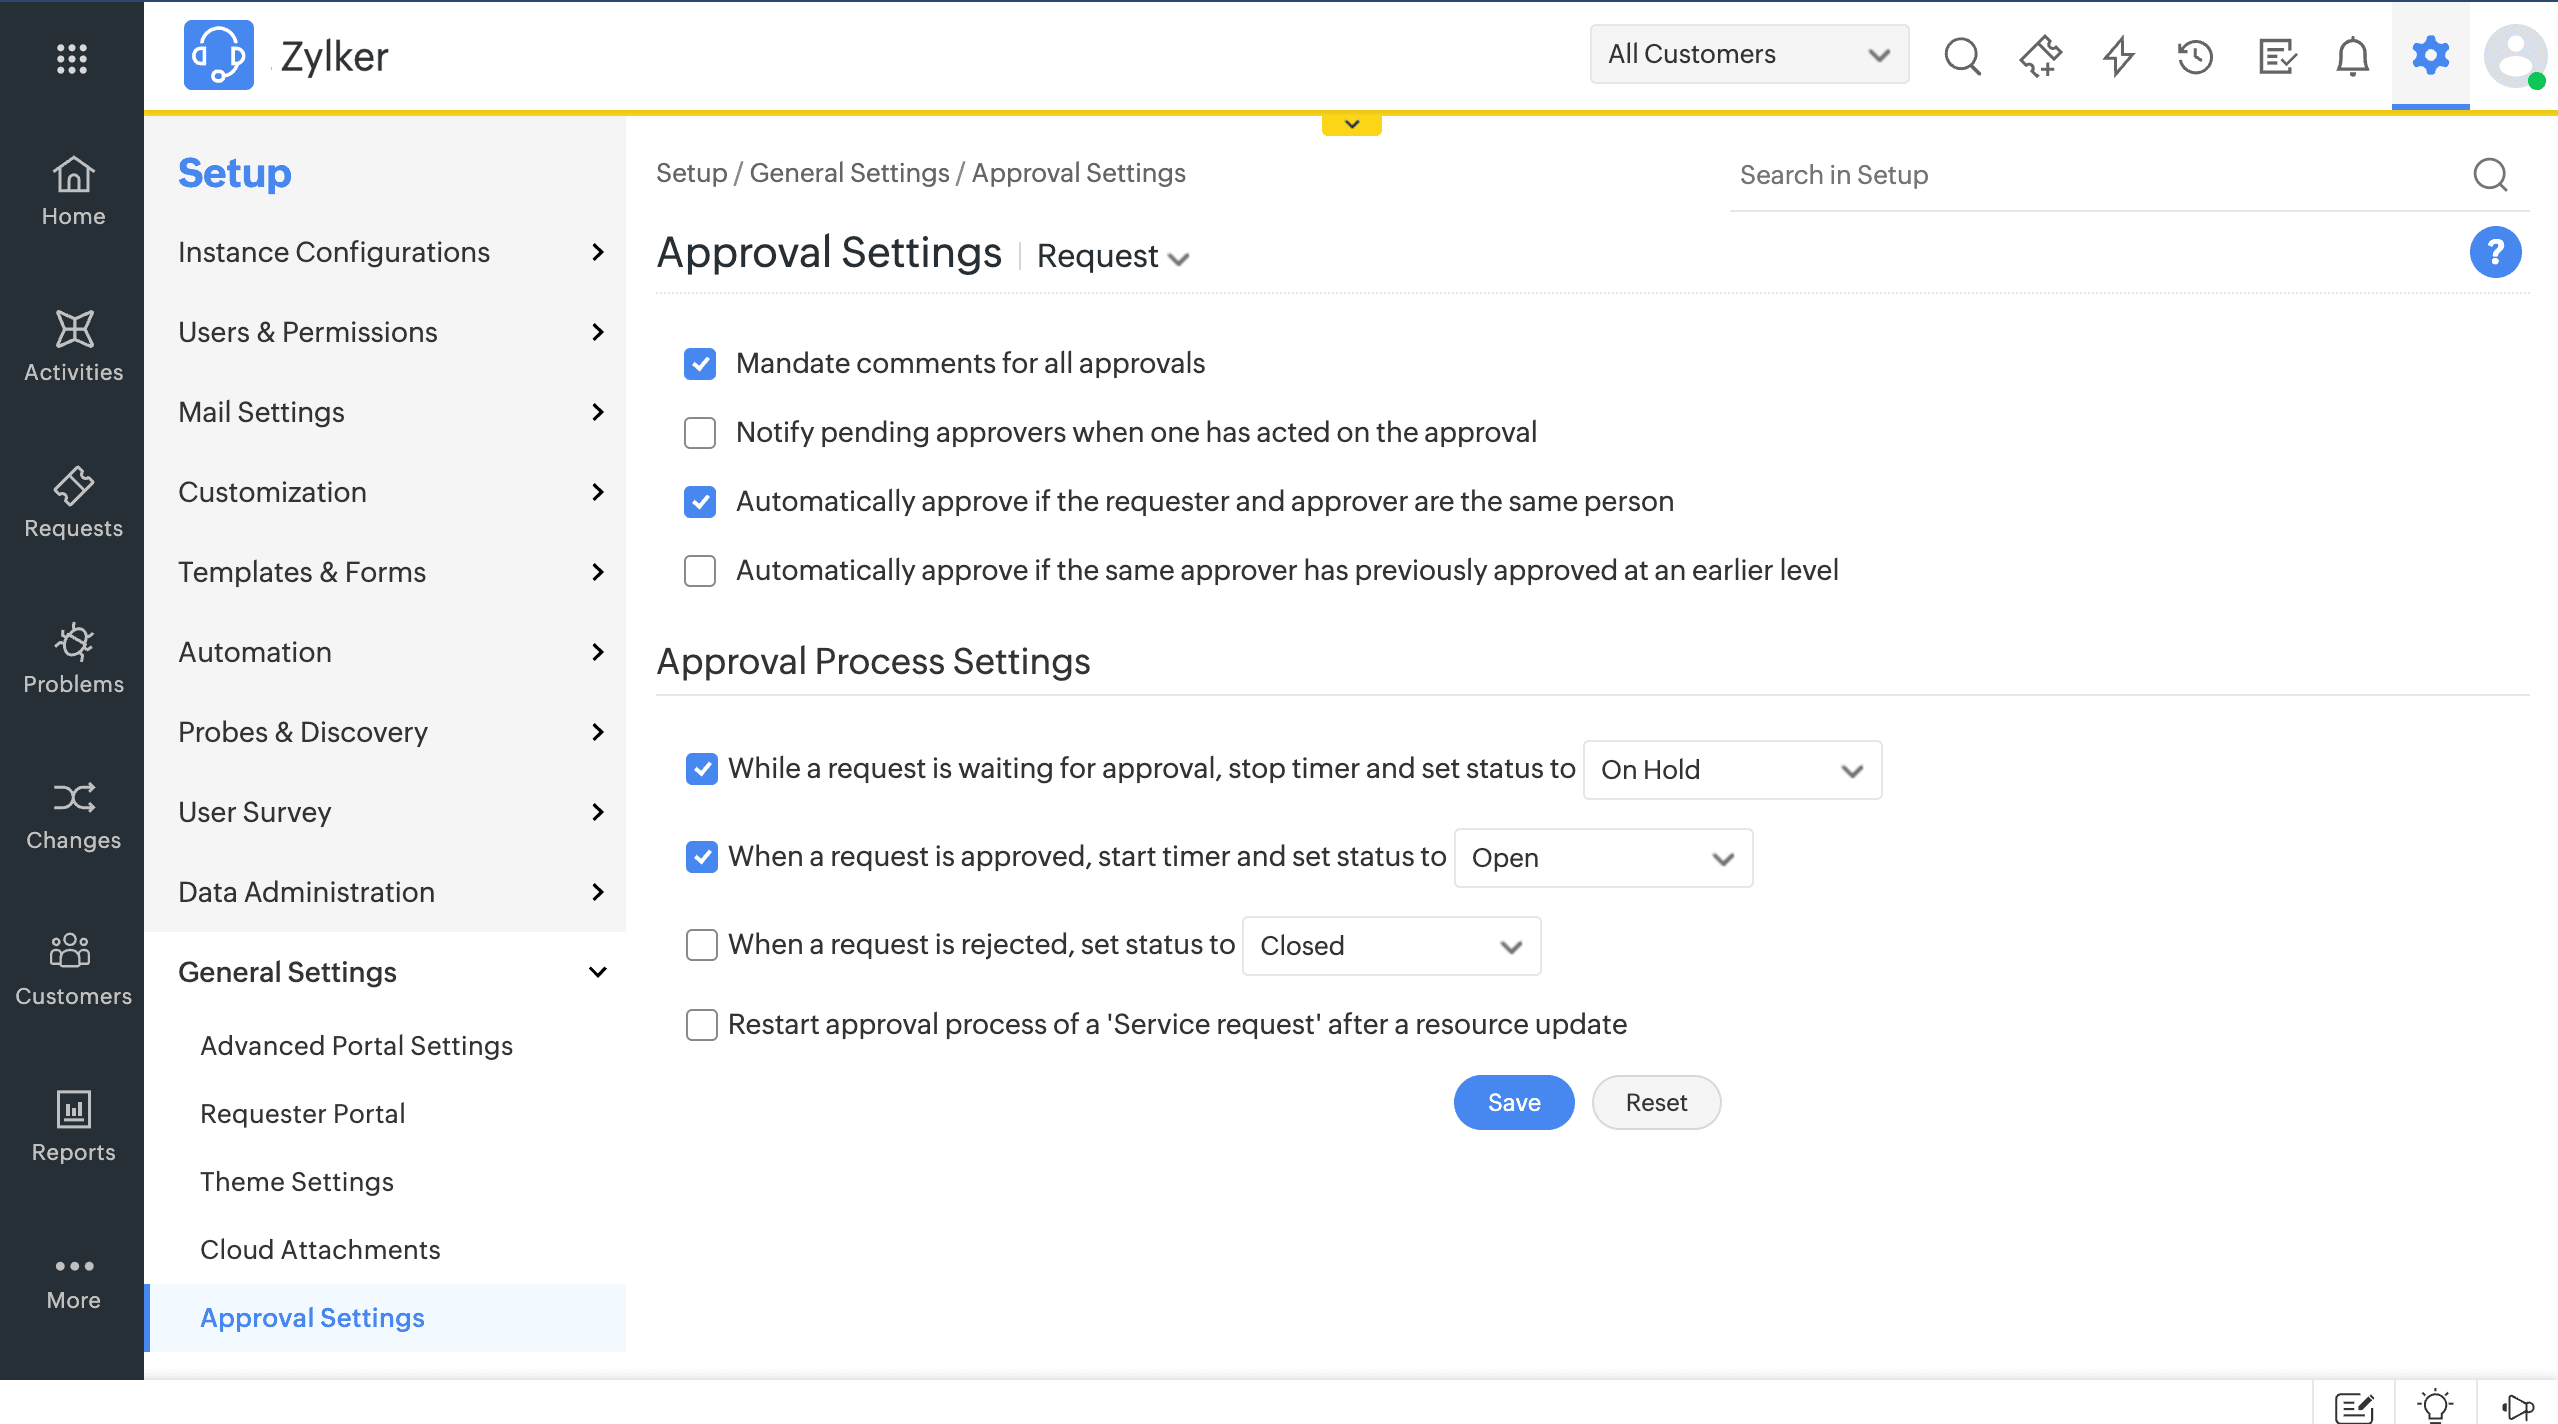Click the new request ticket icon
The image size is (2558, 1424).
point(2040,56)
